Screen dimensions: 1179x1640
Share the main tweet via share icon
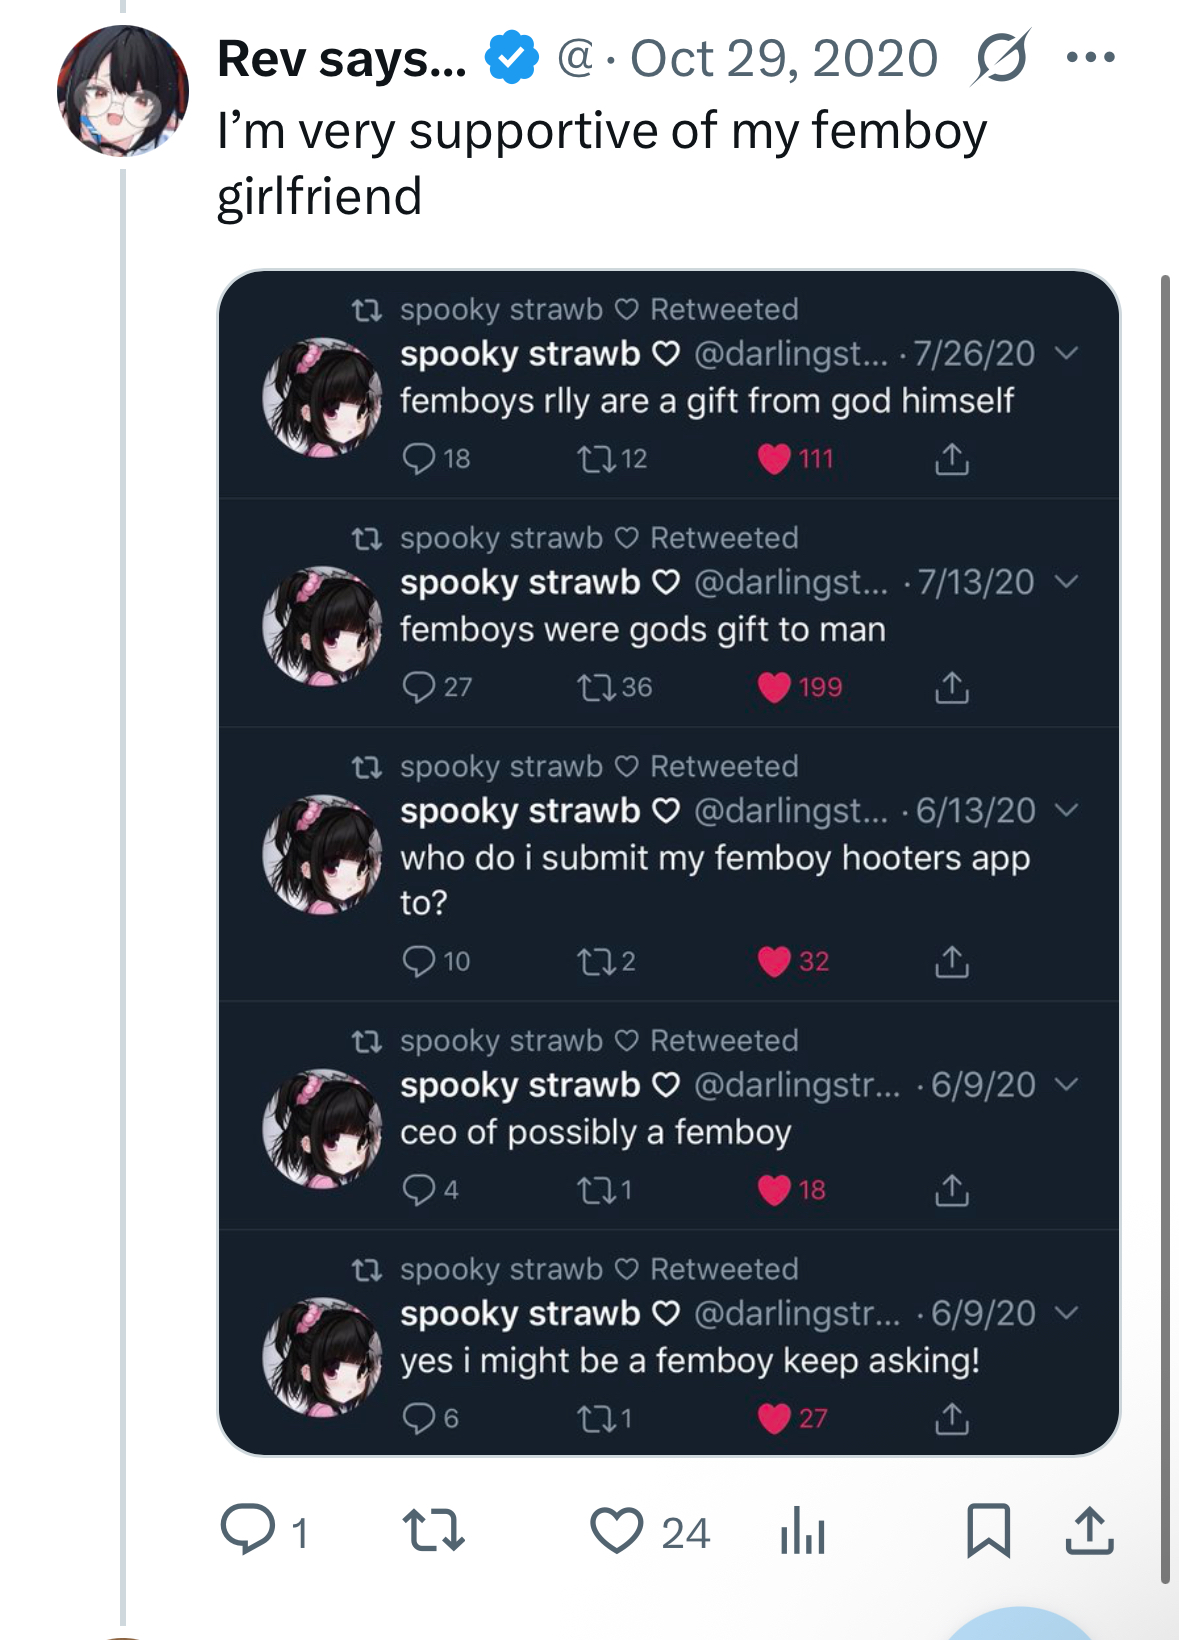[1089, 1530]
